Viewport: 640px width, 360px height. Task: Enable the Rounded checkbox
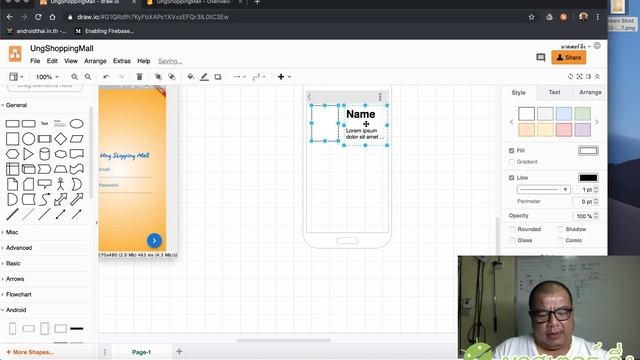pyautogui.click(x=512, y=229)
